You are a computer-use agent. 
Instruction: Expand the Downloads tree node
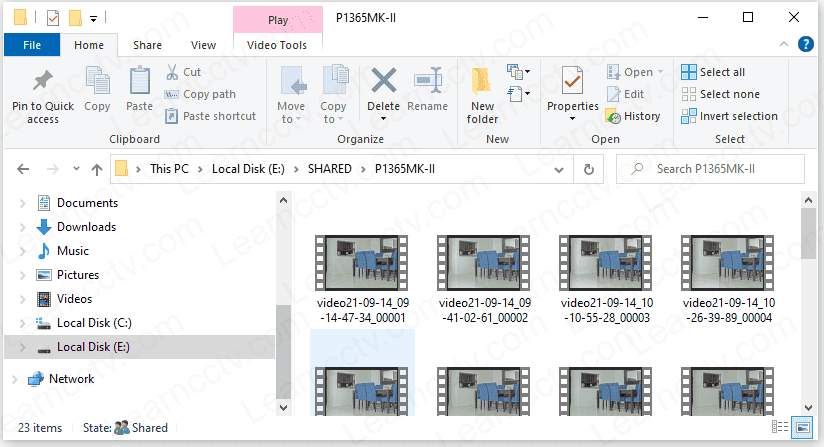[22, 227]
